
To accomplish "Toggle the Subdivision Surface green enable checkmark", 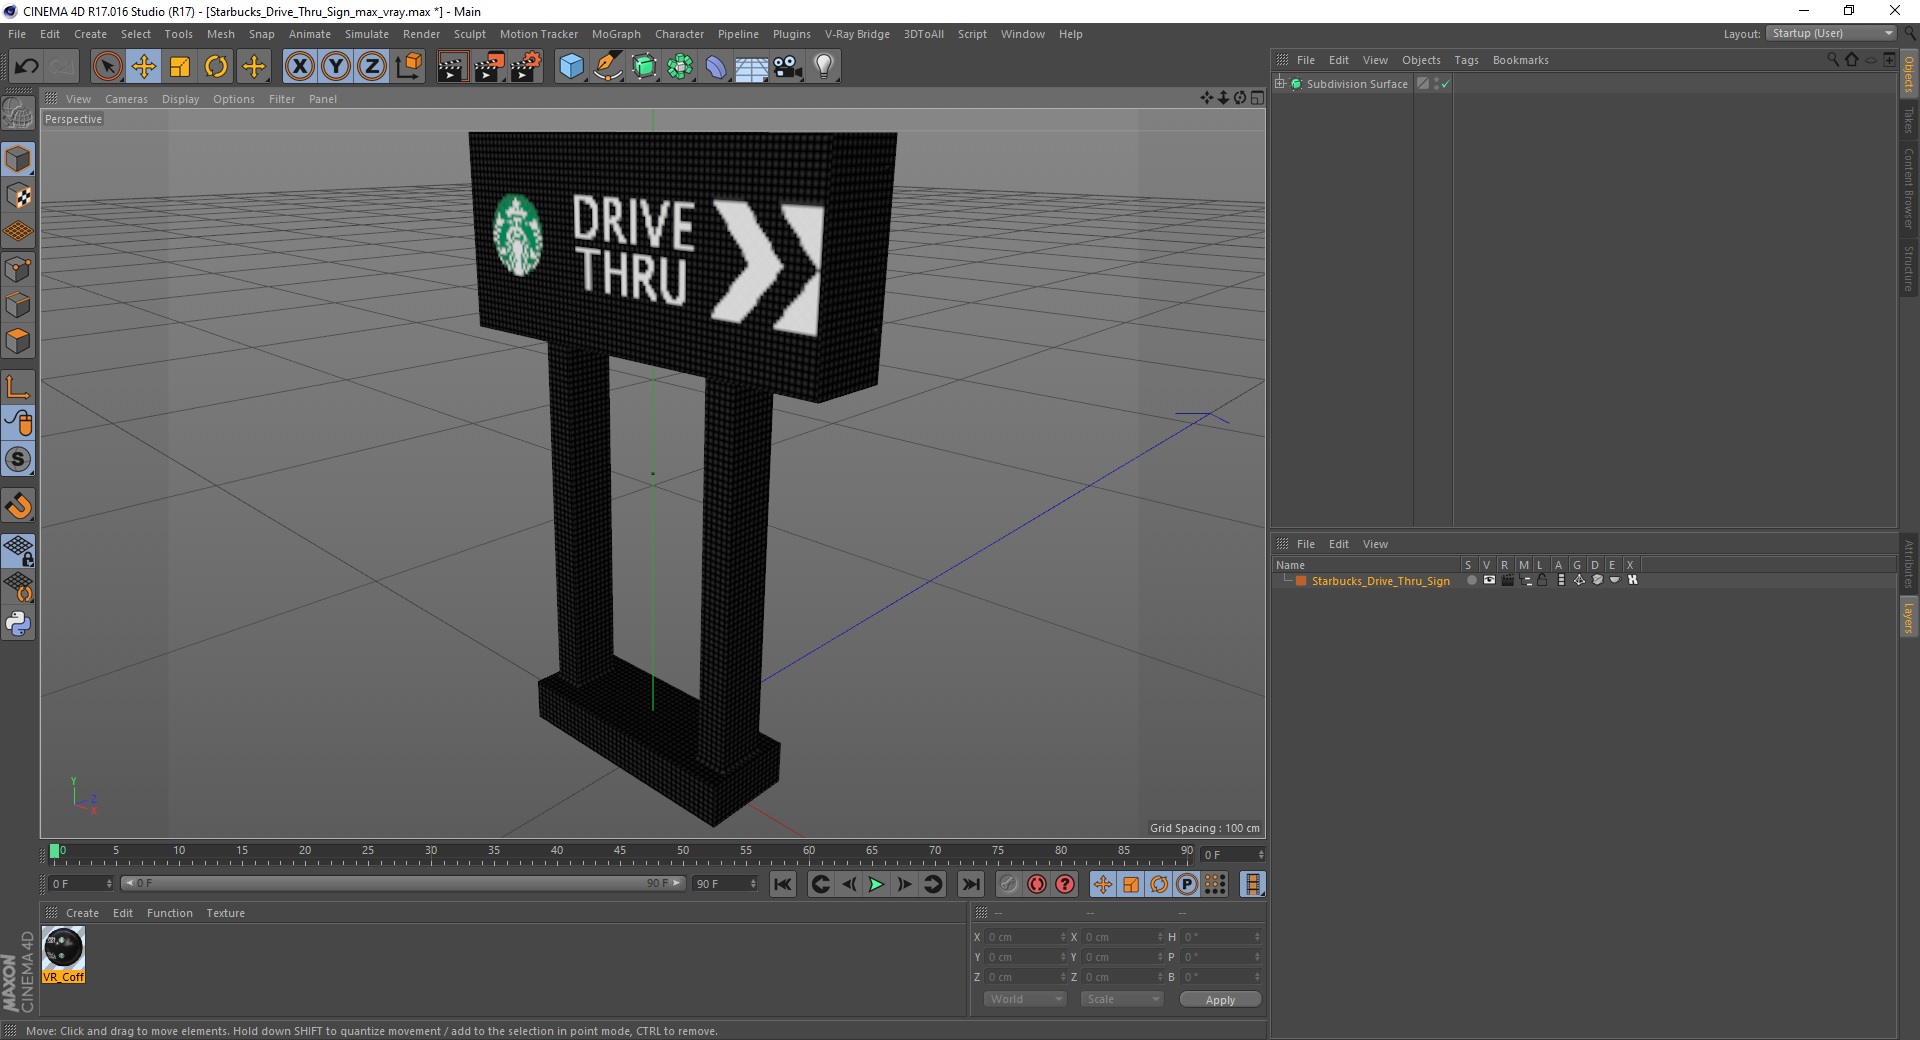I will [x=1445, y=85].
